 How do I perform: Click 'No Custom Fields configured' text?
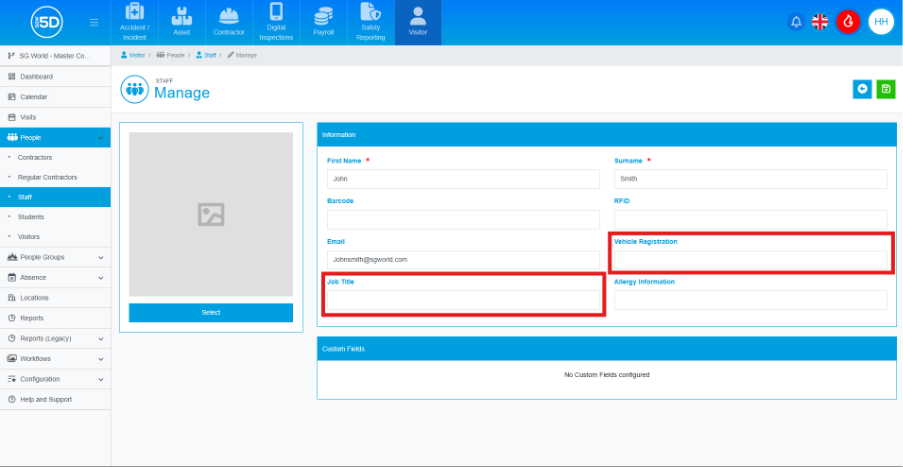[606, 375]
